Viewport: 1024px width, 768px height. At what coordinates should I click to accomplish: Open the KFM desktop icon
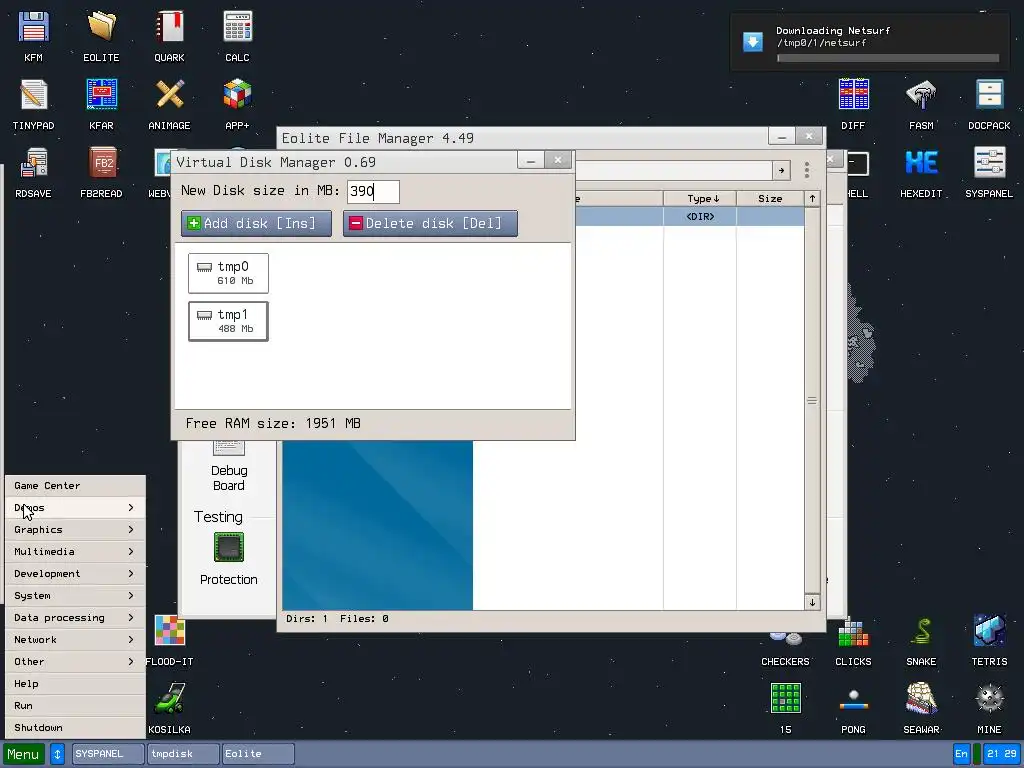(x=33, y=28)
